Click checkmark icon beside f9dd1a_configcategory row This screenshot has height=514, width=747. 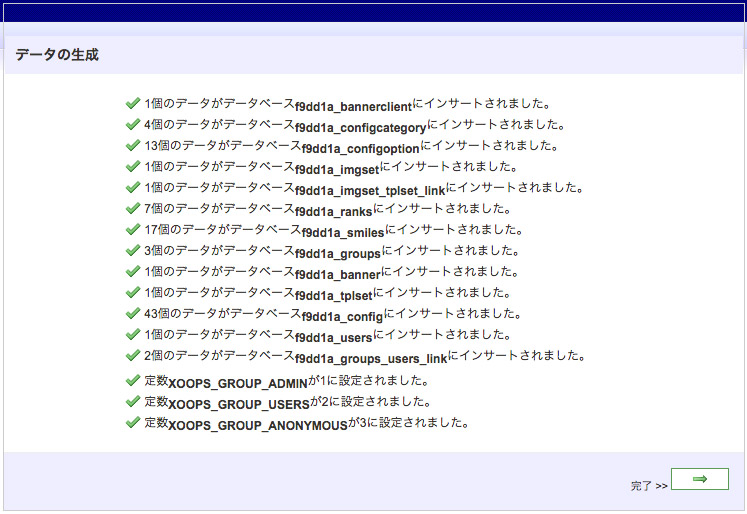tap(132, 124)
